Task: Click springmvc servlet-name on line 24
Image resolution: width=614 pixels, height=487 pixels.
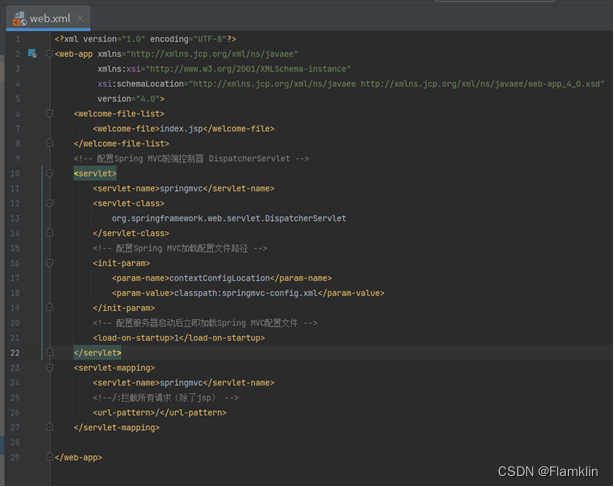Action: (181, 382)
